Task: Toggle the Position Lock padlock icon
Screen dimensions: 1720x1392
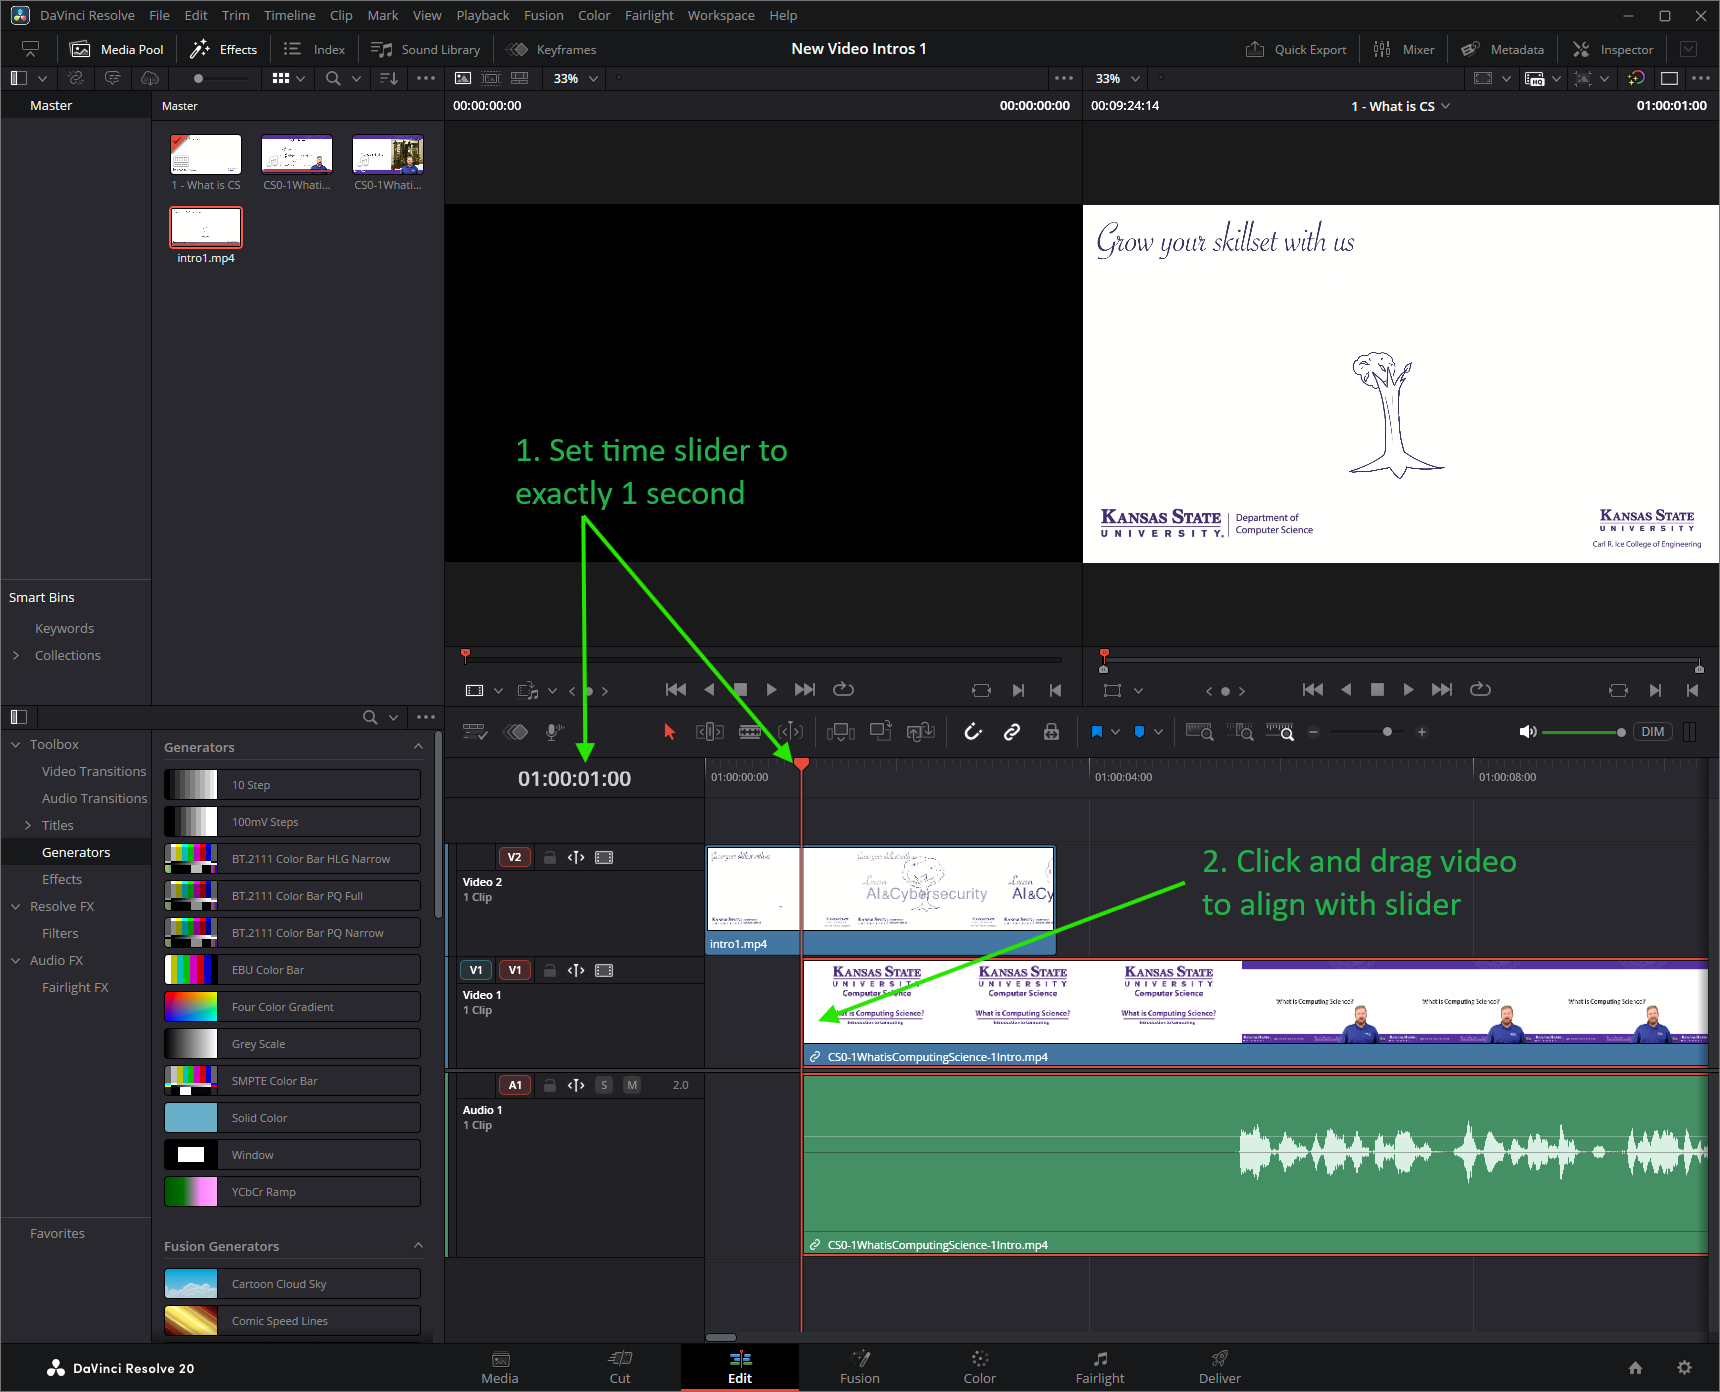Action: click(x=1051, y=732)
